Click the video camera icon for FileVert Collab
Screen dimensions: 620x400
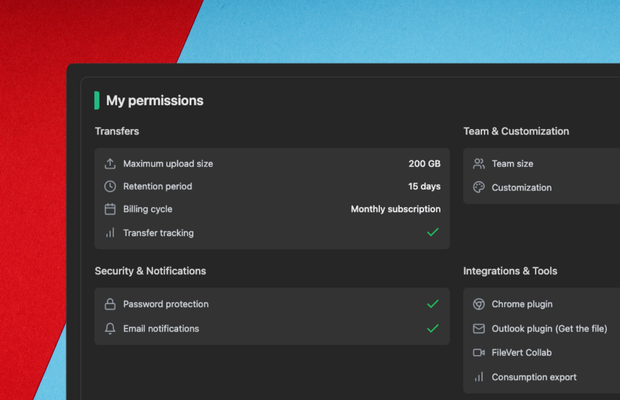pos(479,353)
